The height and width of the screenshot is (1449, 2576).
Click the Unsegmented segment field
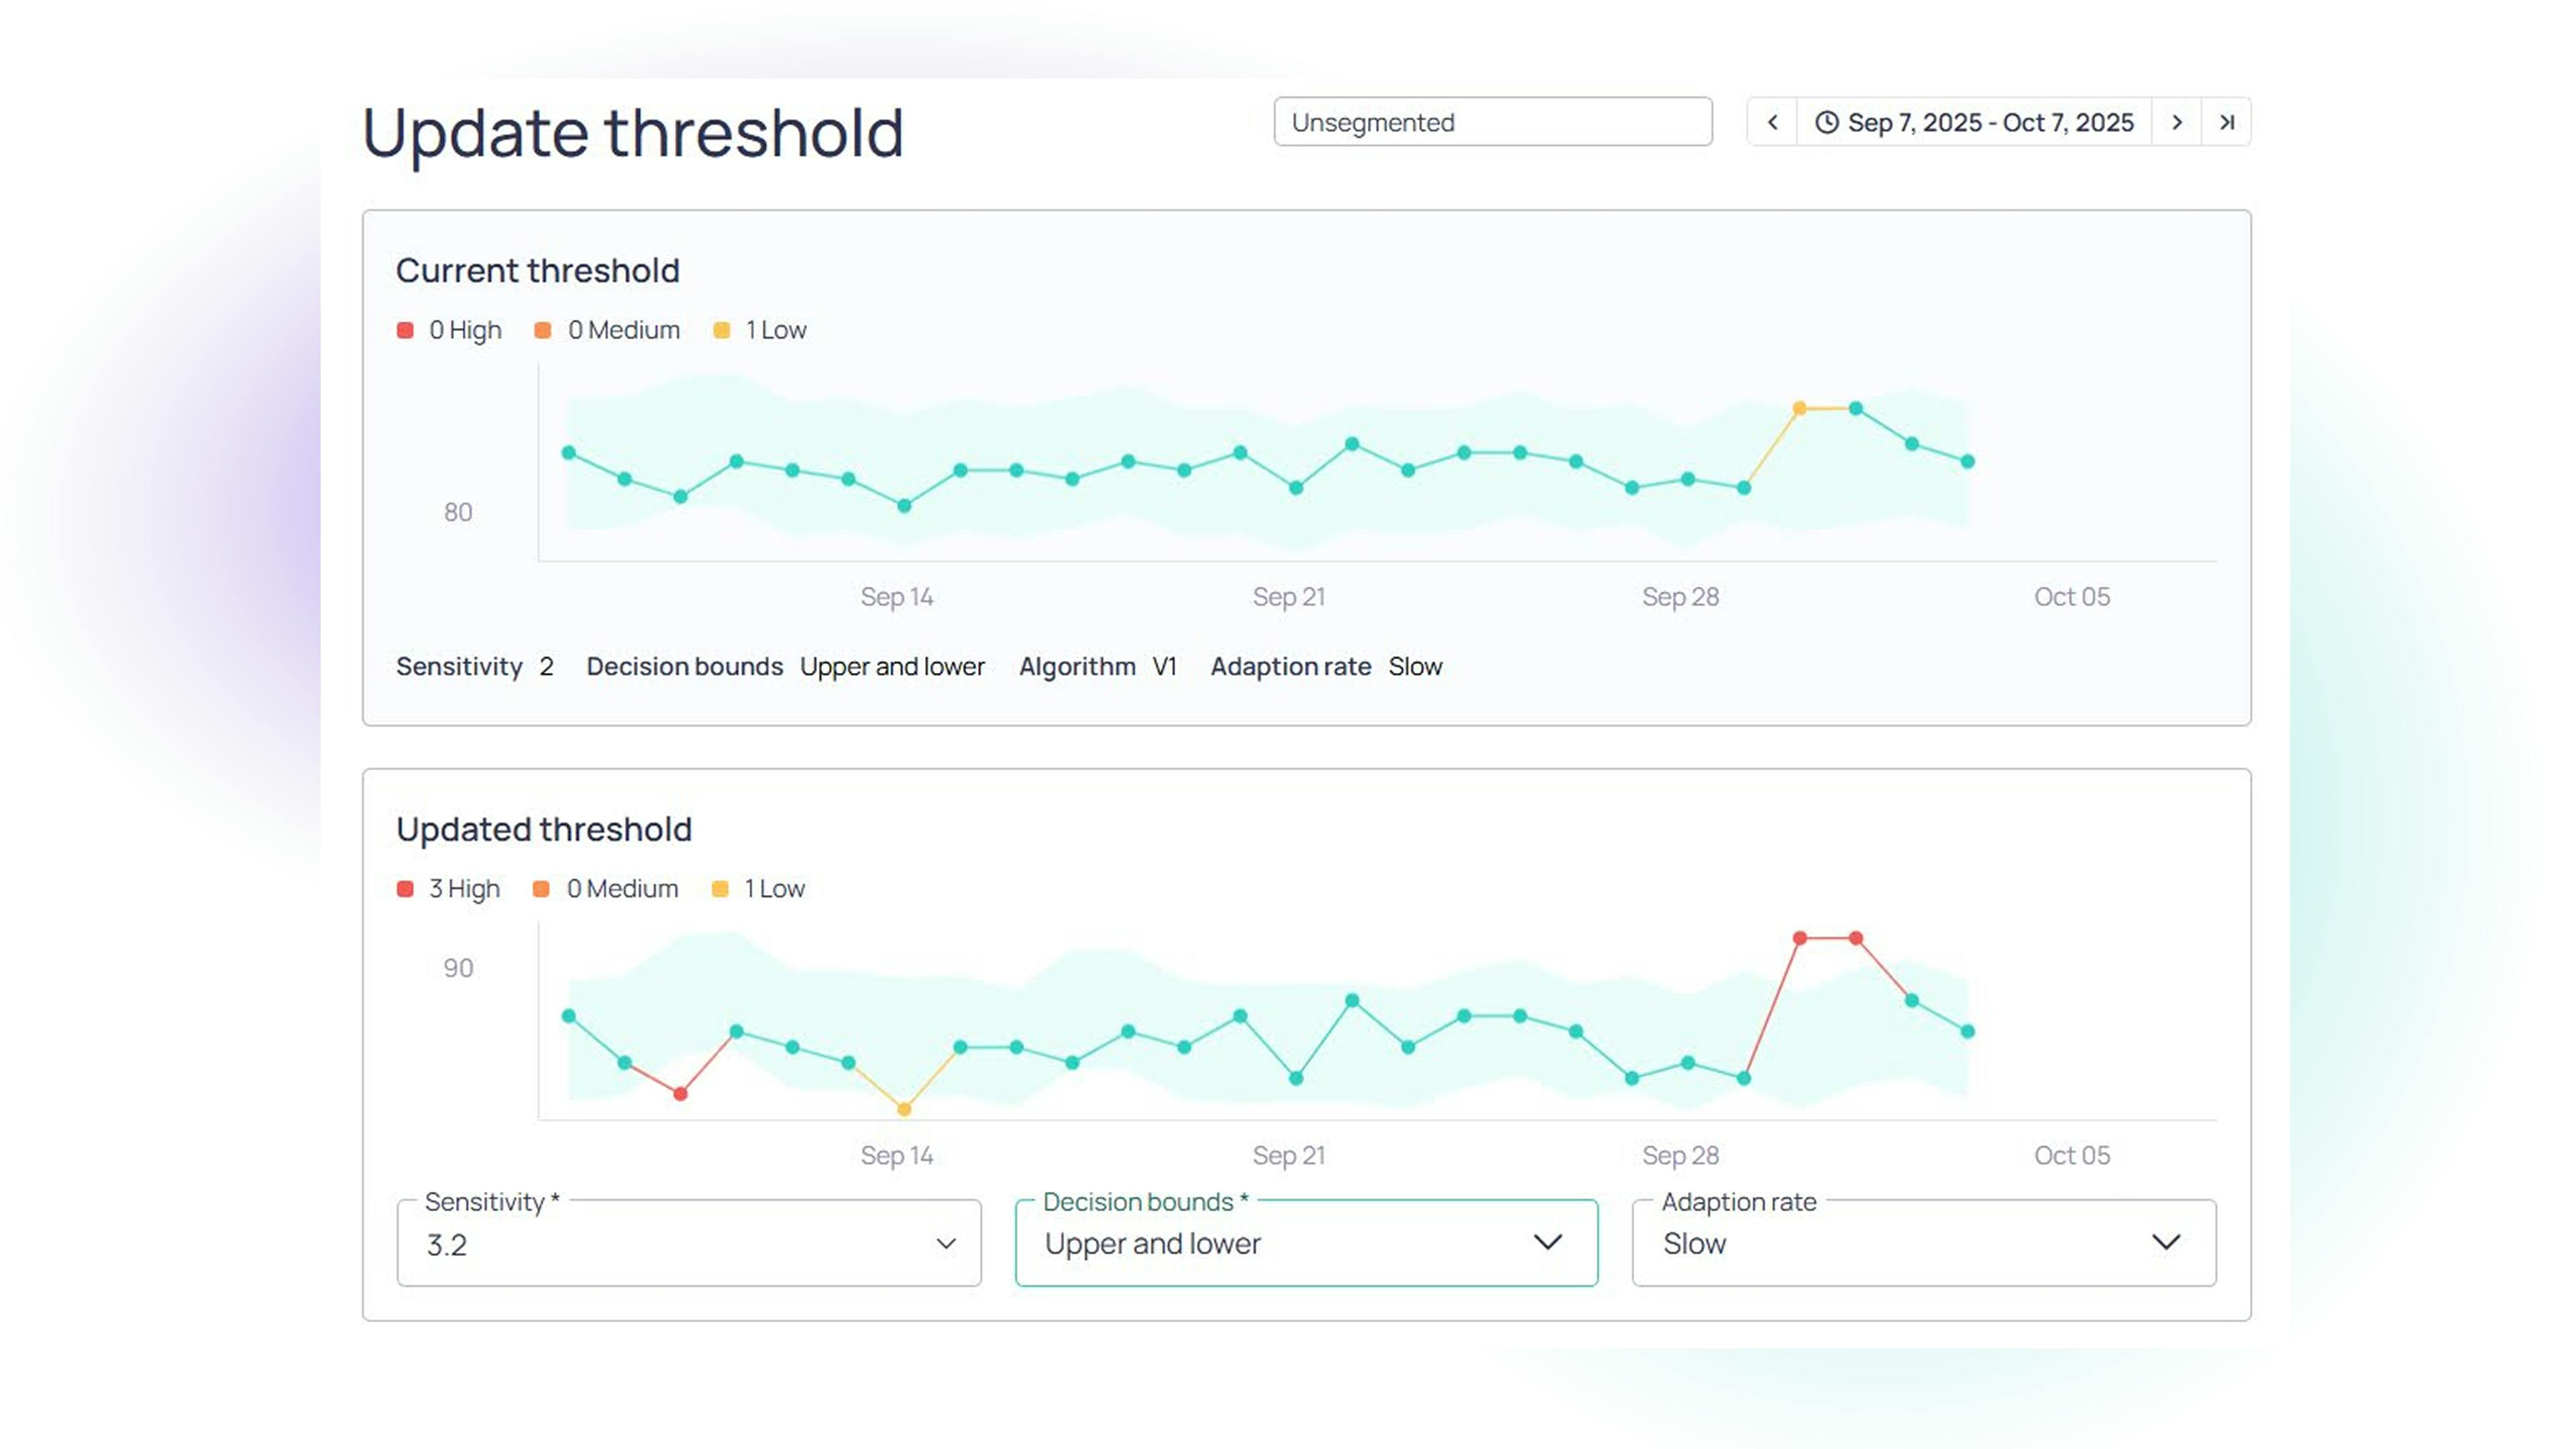coord(1492,122)
